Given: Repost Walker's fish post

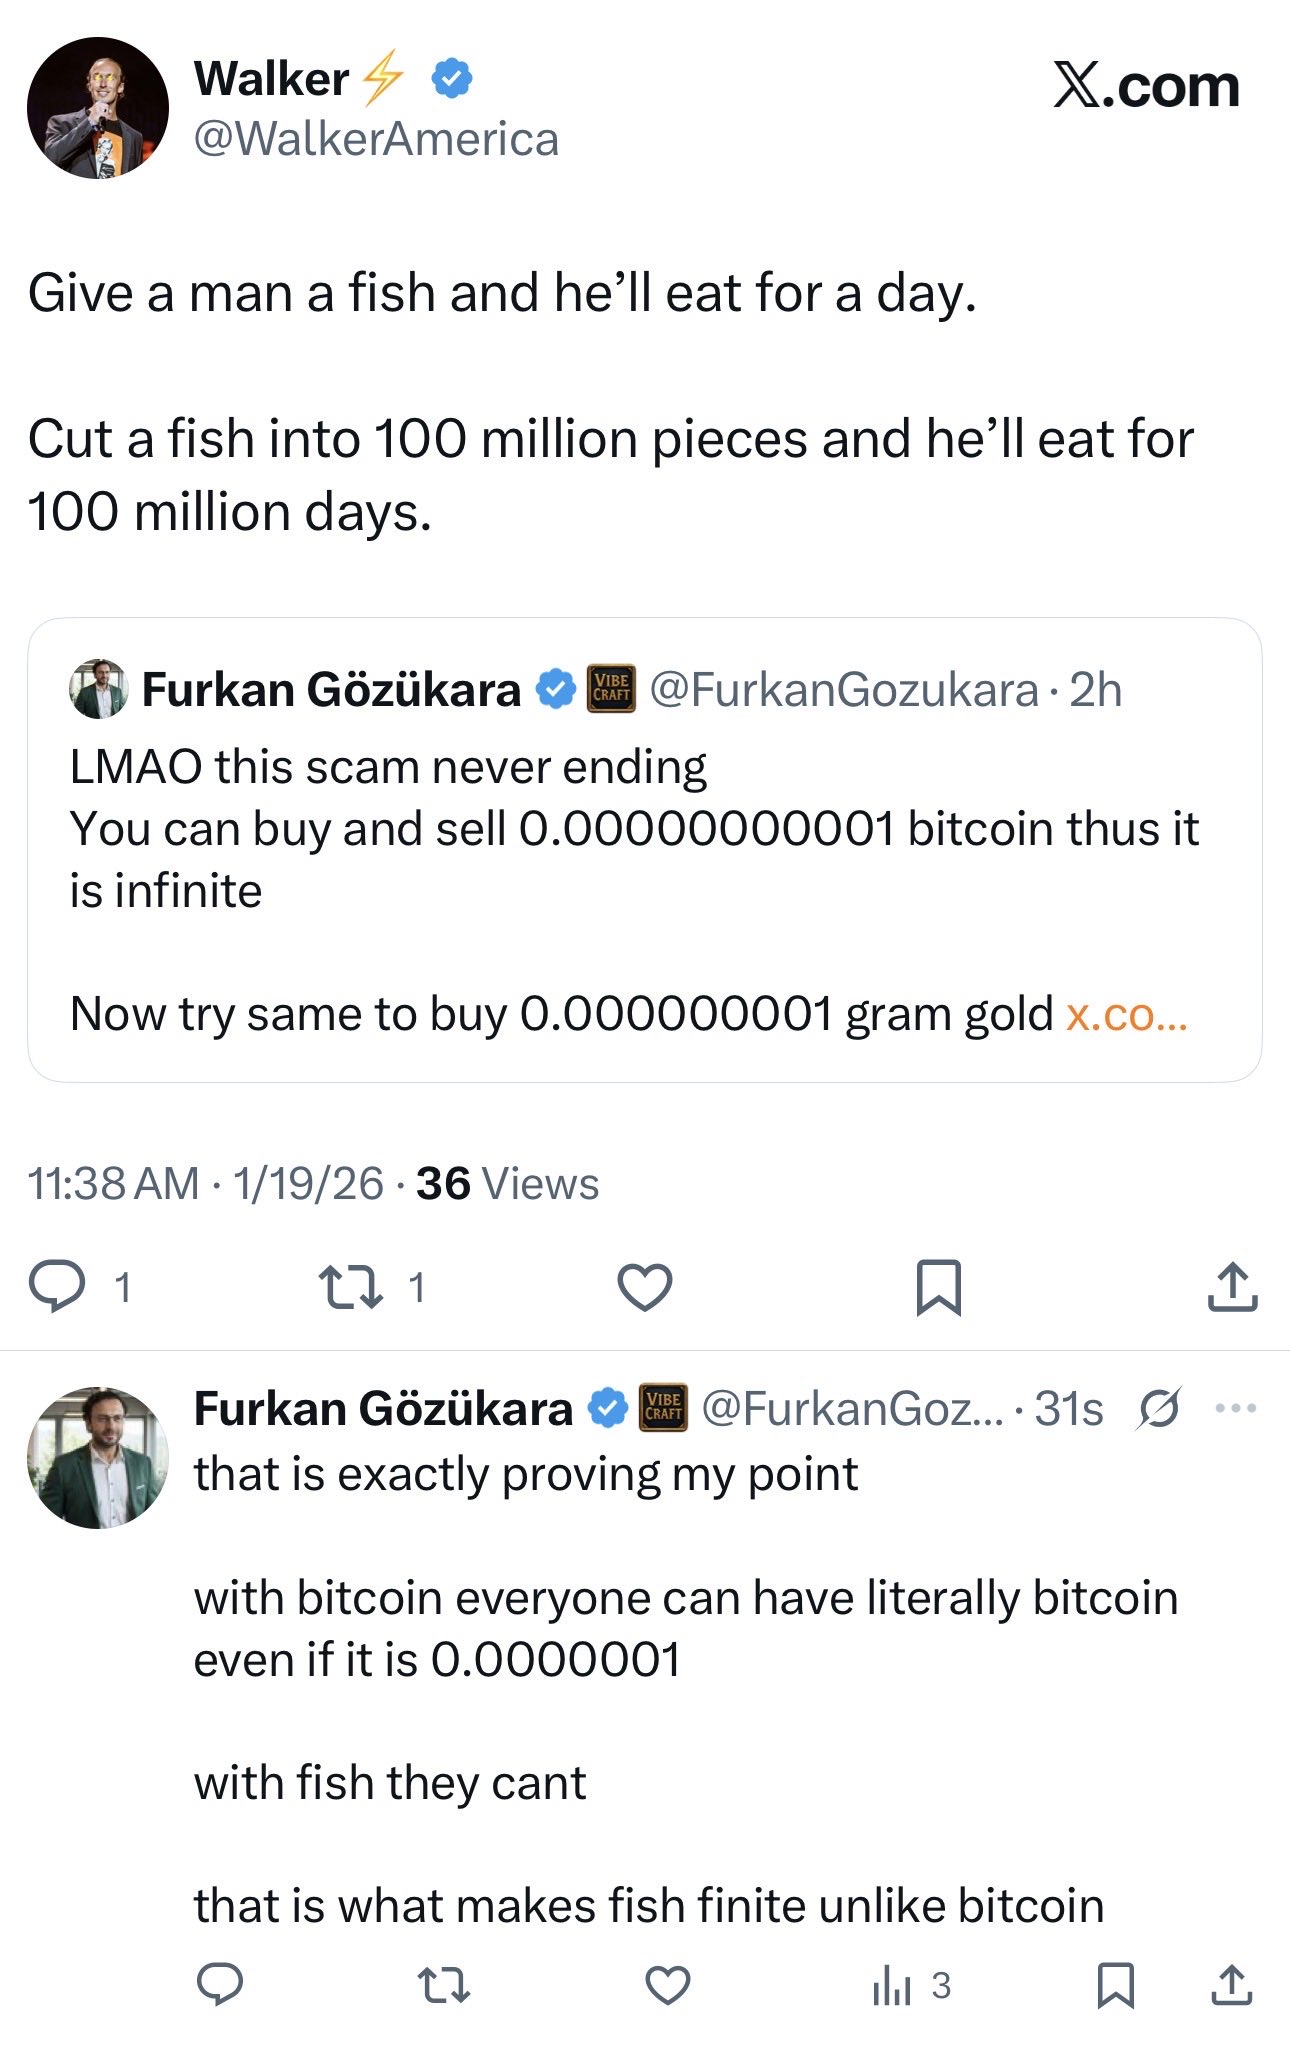Looking at the screenshot, I should [351, 1287].
